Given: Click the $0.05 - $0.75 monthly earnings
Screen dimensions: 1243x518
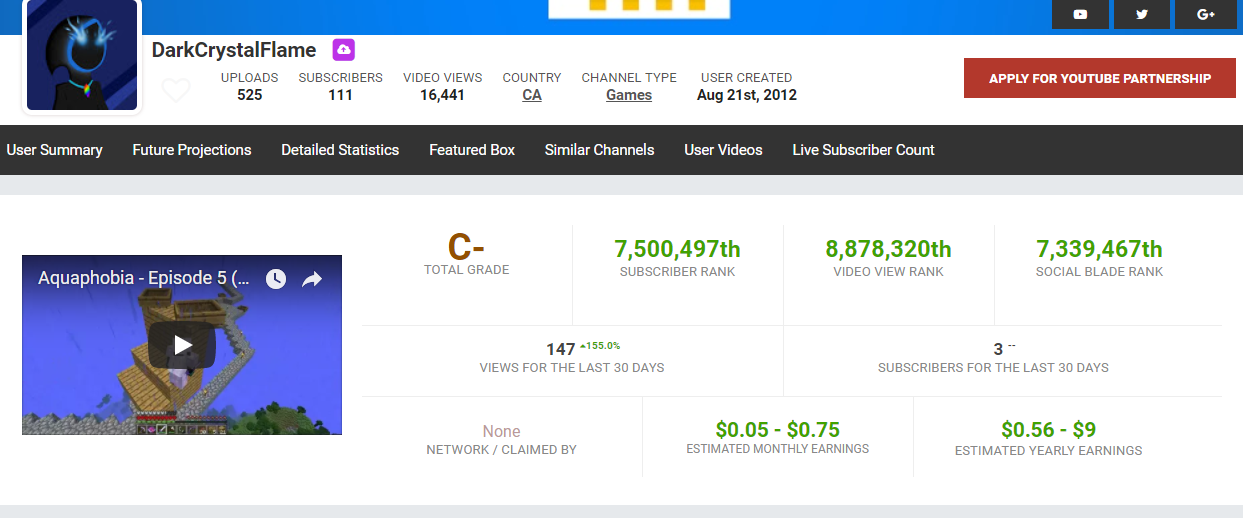Looking at the screenshot, I should 778,430.
